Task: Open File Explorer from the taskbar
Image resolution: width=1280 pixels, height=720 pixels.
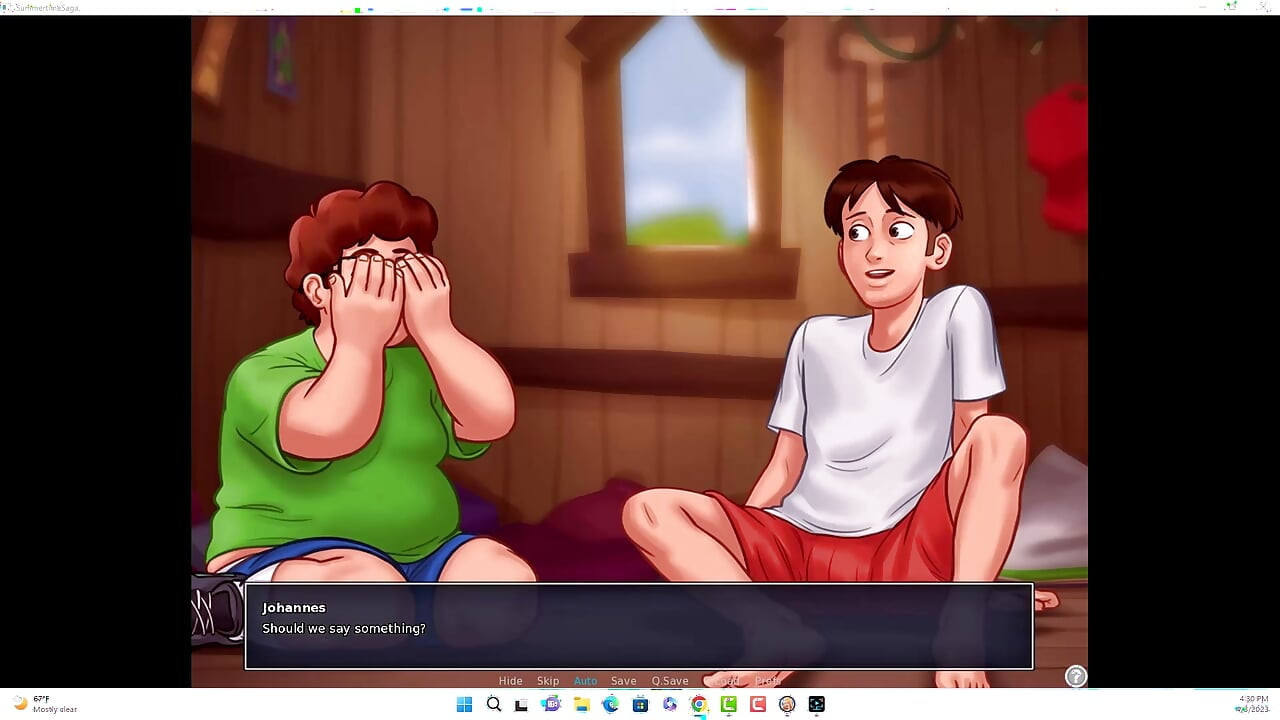Action: (x=581, y=704)
